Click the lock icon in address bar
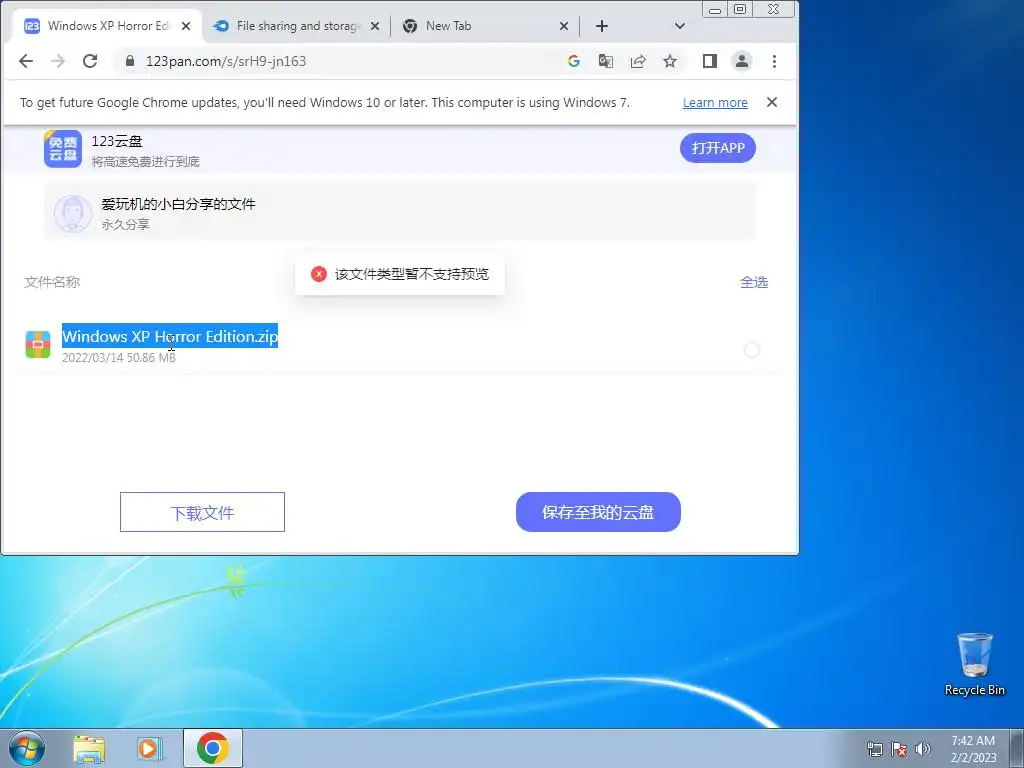Viewport: 1024px width, 768px height. coord(129,61)
